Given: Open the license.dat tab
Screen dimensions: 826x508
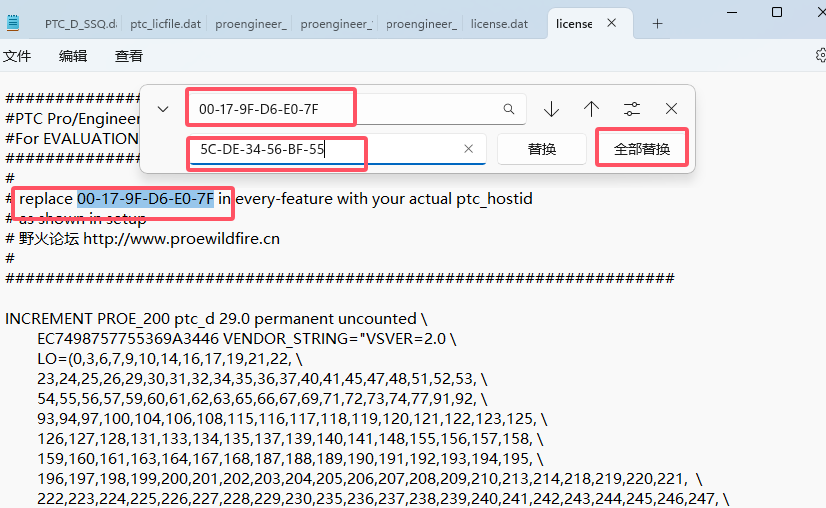Looking at the screenshot, I should click(499, 24).
